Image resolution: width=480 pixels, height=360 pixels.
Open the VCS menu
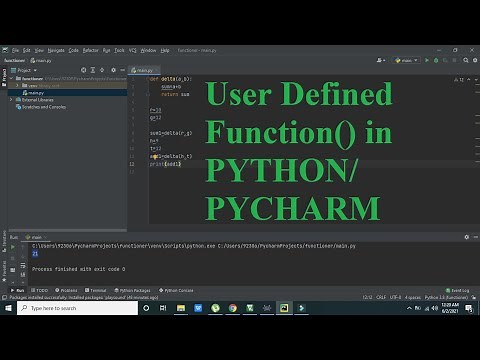(133, 50)
